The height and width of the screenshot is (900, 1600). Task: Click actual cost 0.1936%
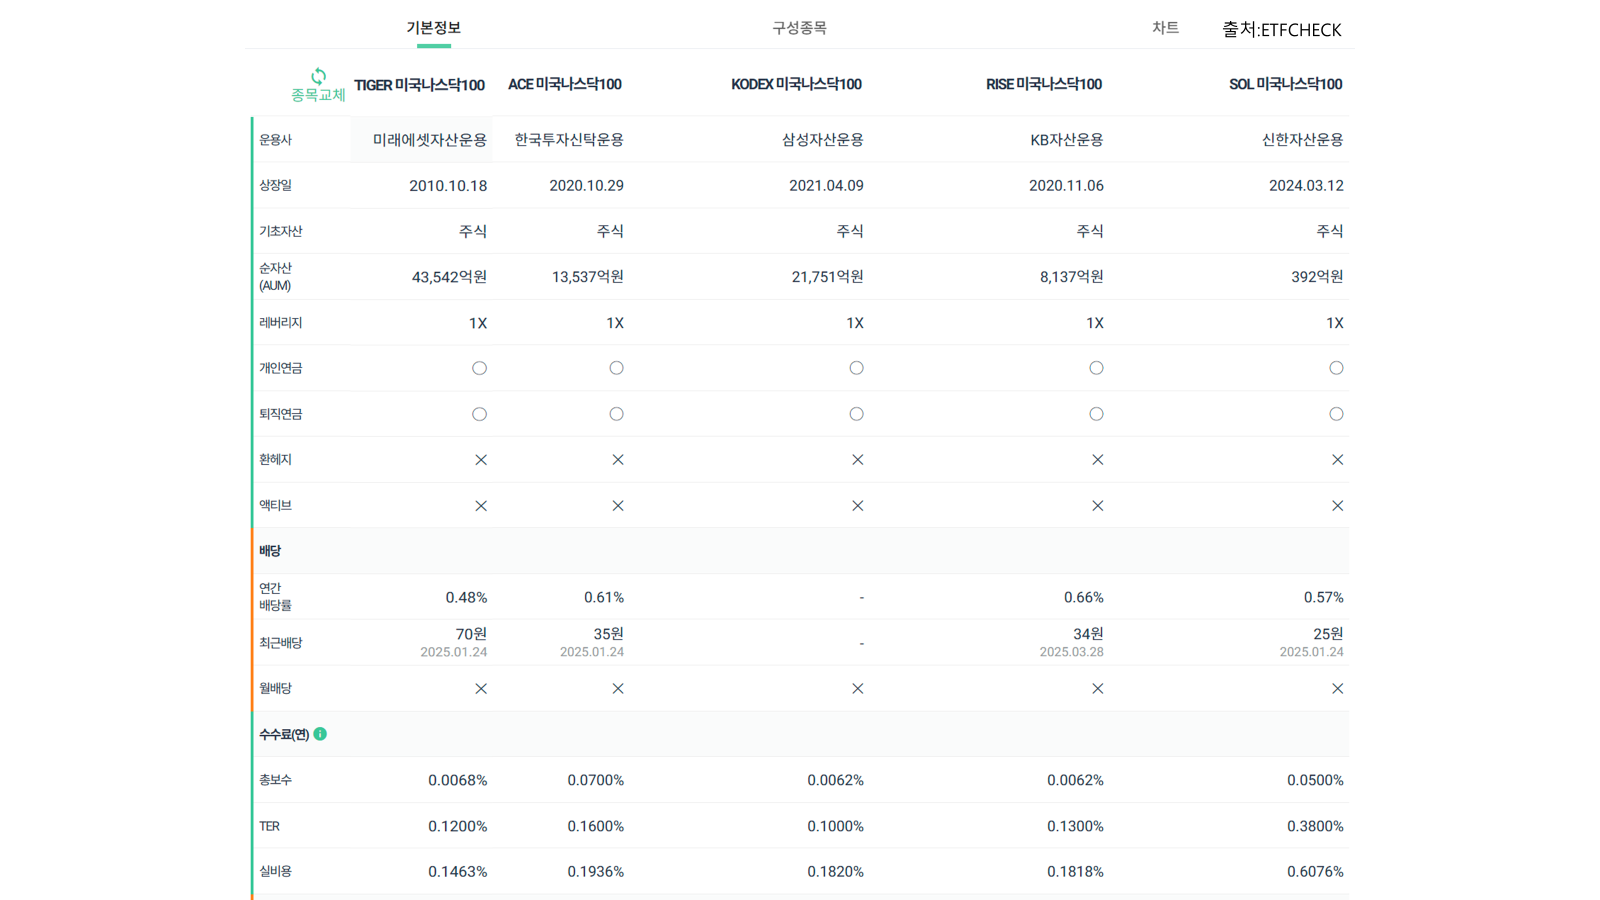click(596, 872)
